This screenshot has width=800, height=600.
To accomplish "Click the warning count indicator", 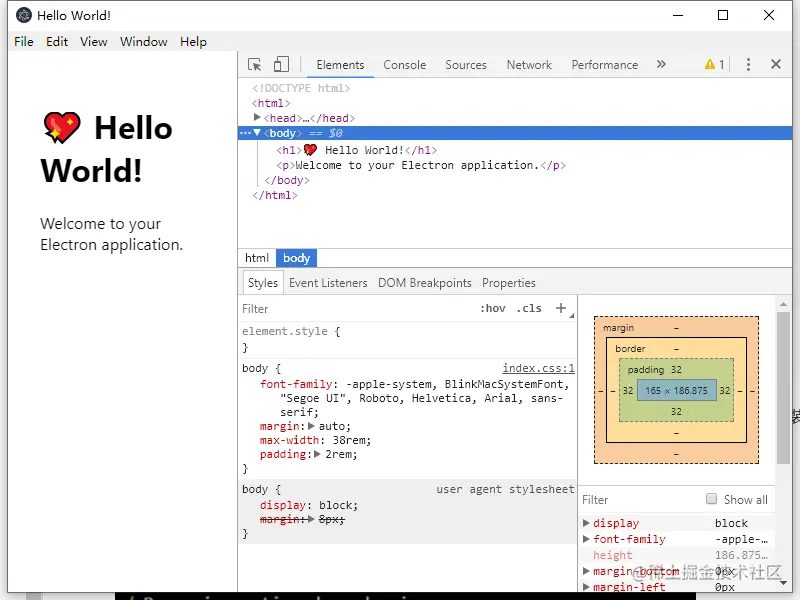I will coord(714,64).
